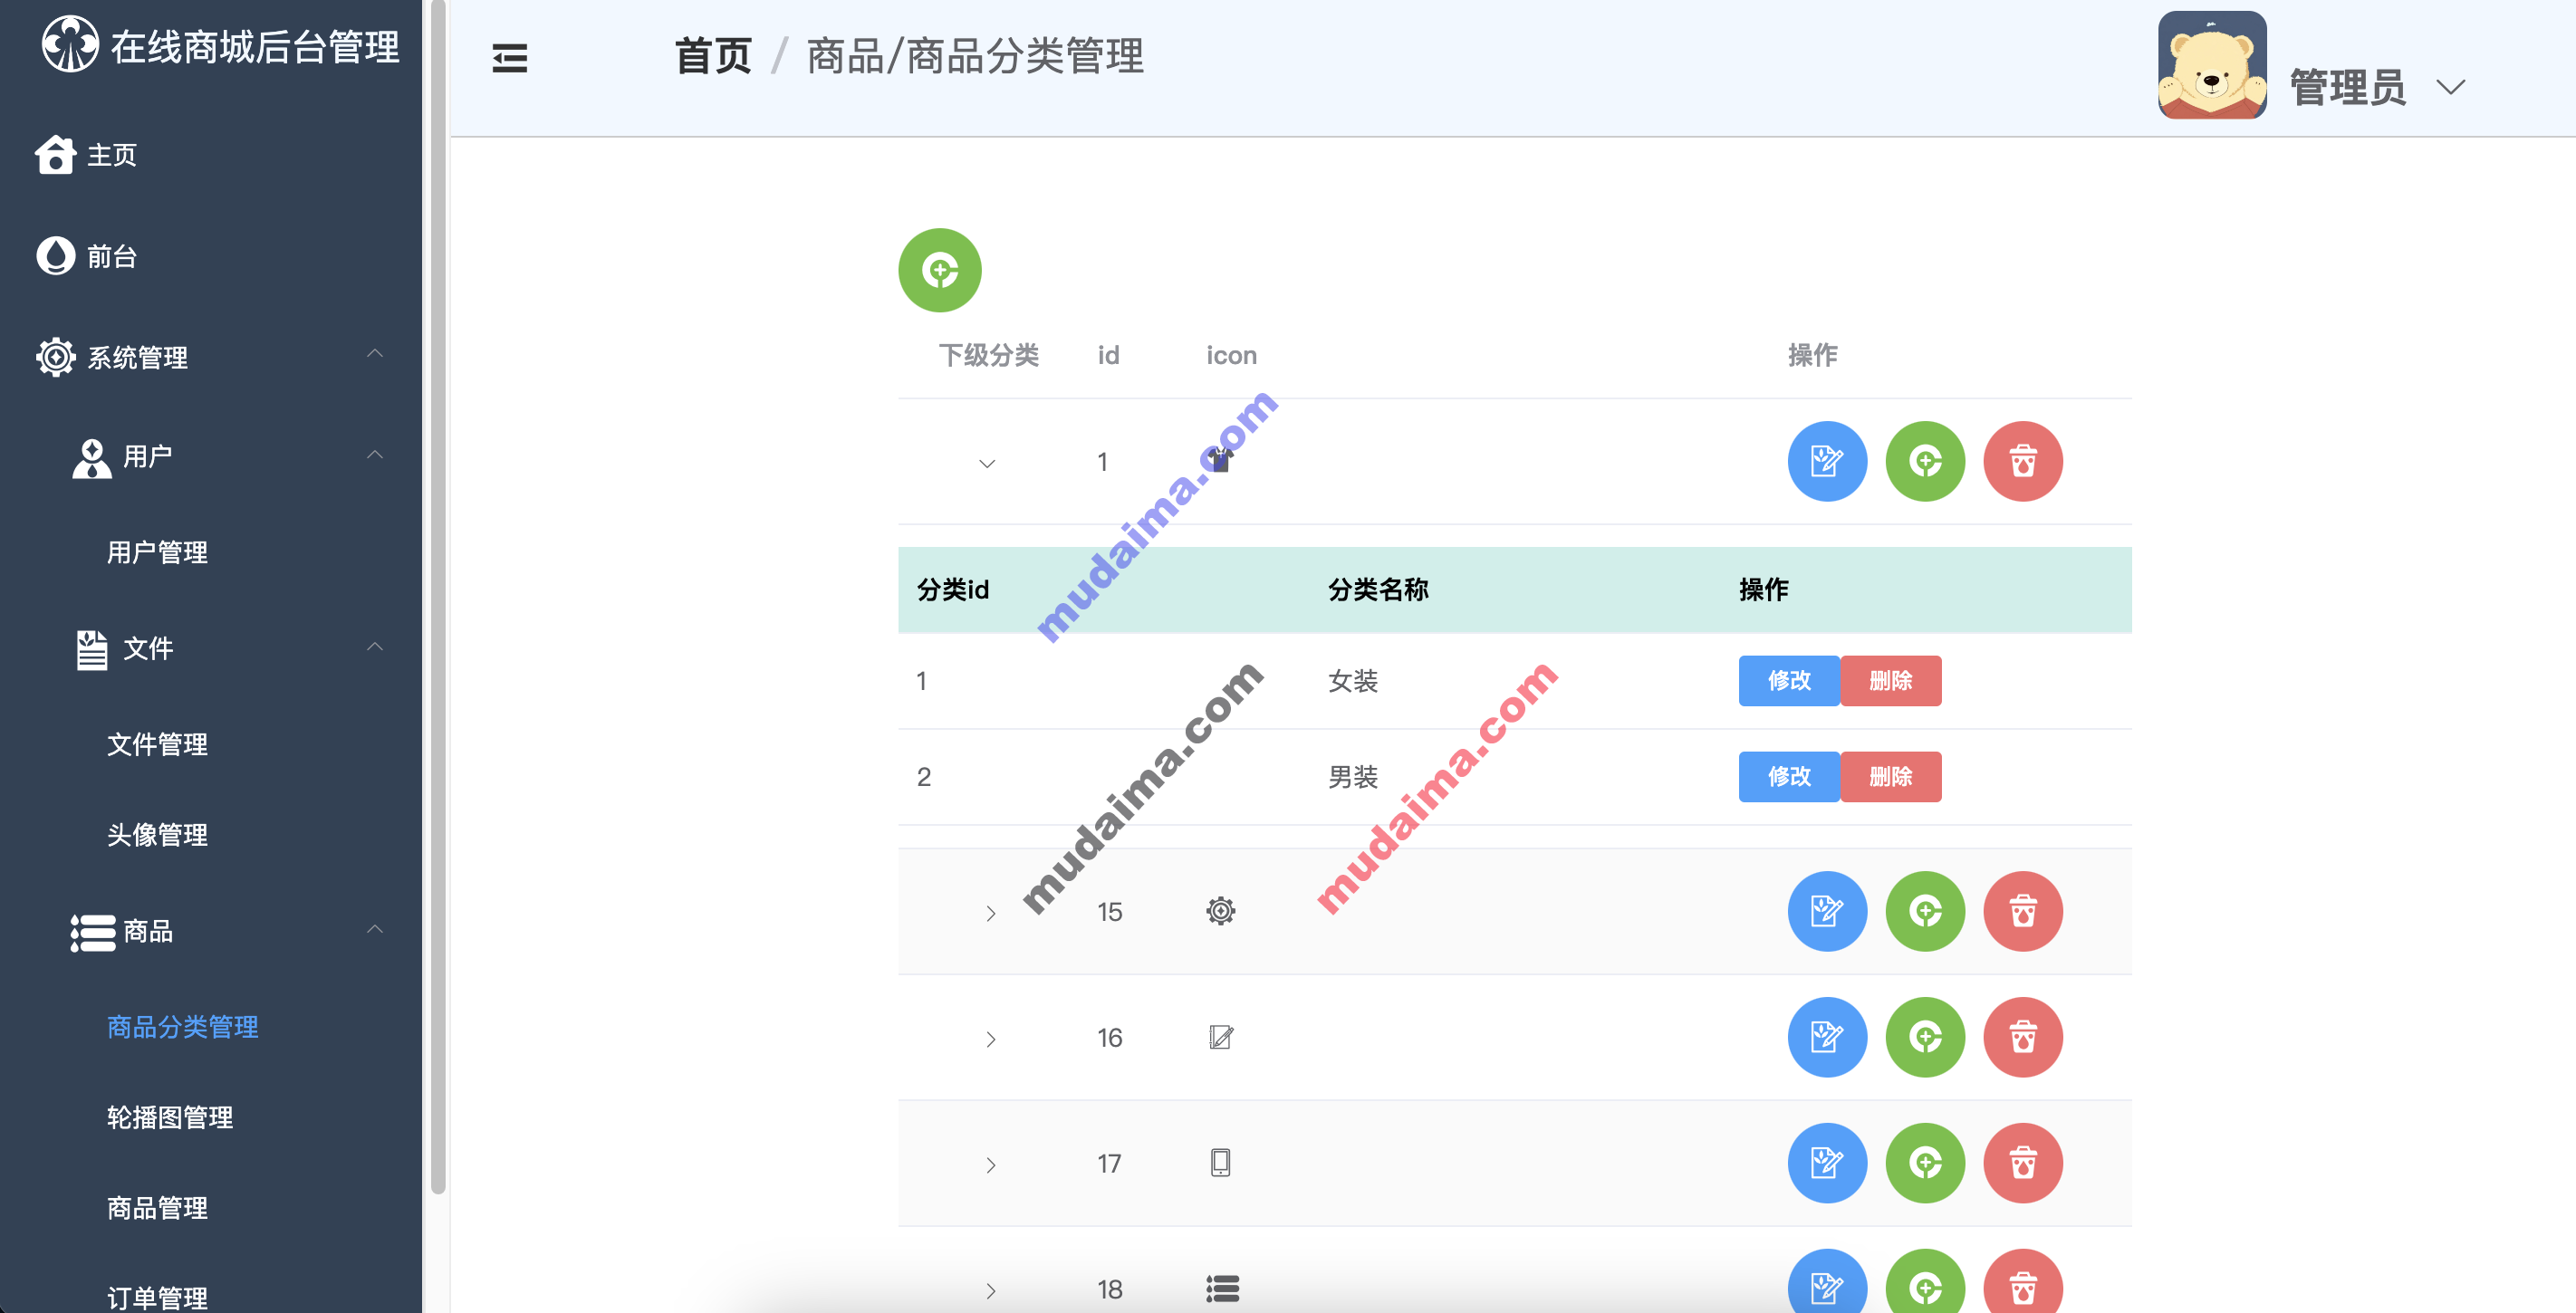The height and width of the screenshot is (1313, 2576).
Task: Select the blue edit icon for category id 1
Action: pyautogui.click(x=1826, y=461)
